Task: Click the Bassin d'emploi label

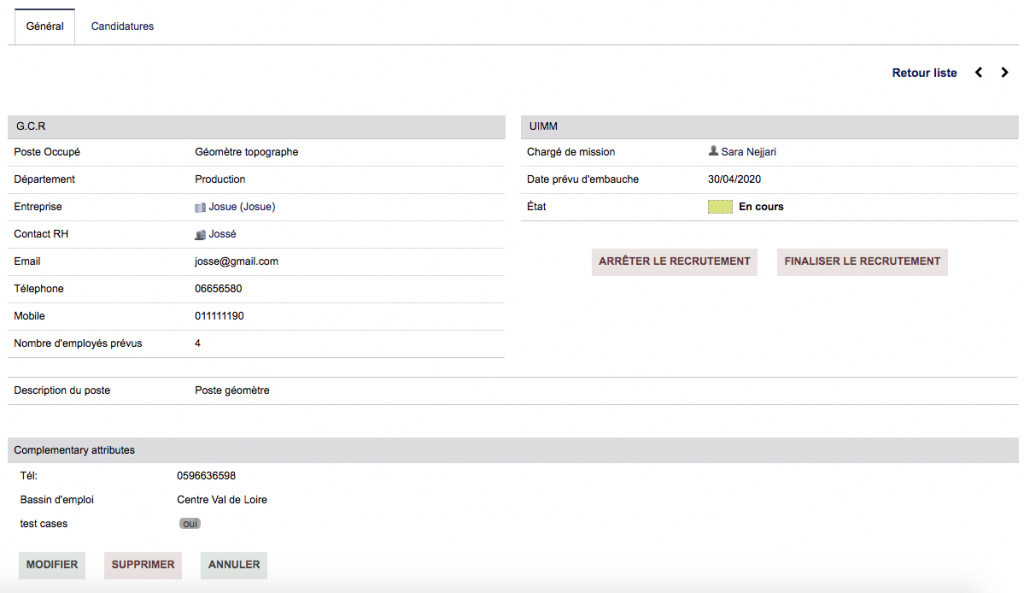Action: coord(57,500)
